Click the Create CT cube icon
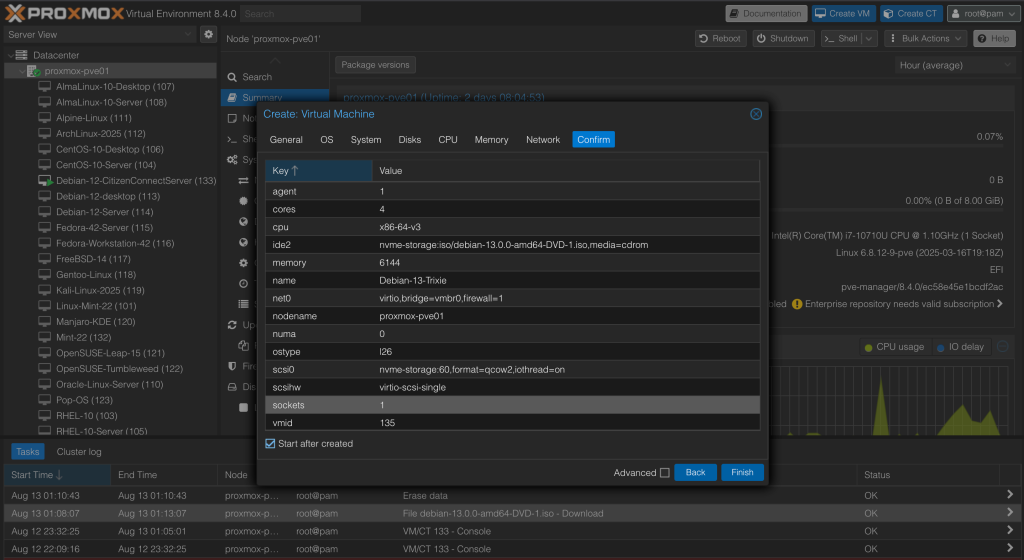This screenshot has width=1024, height=560. point(888,14)
